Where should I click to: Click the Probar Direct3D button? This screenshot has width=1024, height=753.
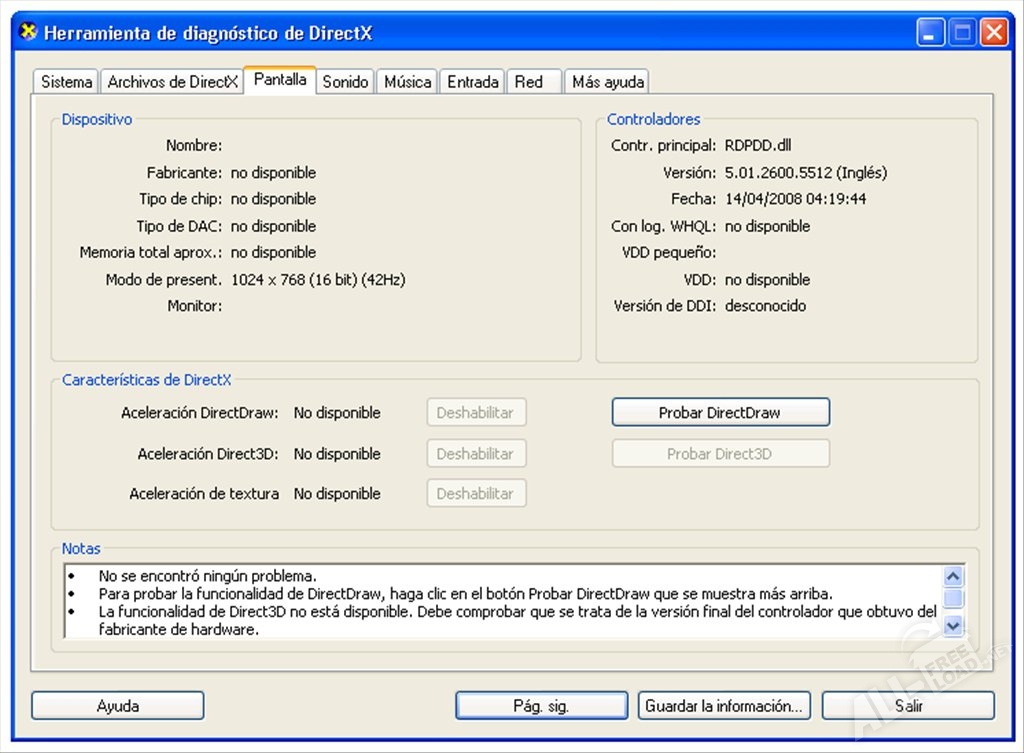(720, 453)
